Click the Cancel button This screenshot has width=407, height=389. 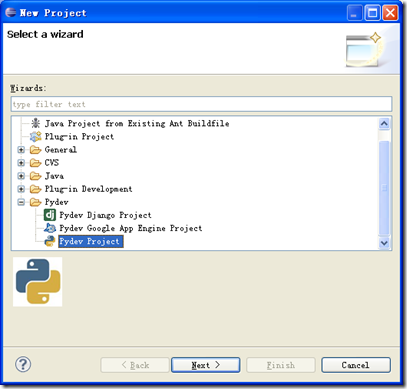[356, 365]
